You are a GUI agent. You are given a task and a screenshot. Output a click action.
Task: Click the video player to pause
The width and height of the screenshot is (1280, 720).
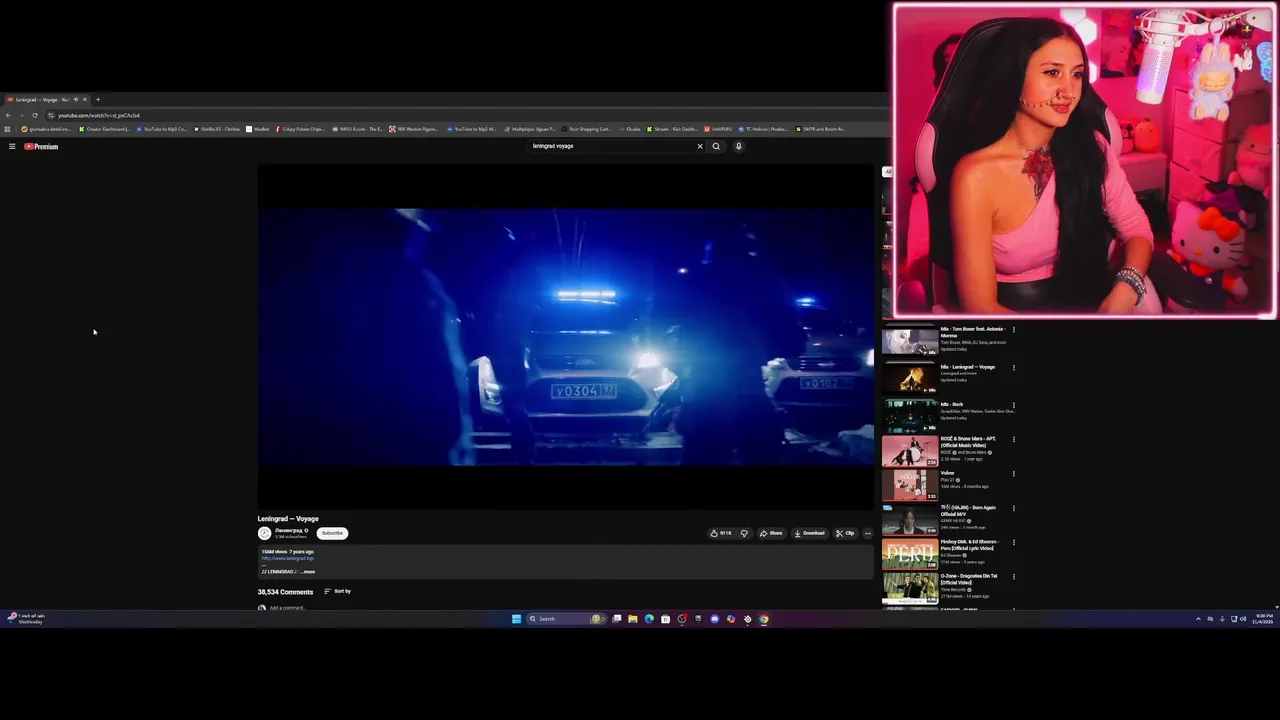(x=566, y=337)
